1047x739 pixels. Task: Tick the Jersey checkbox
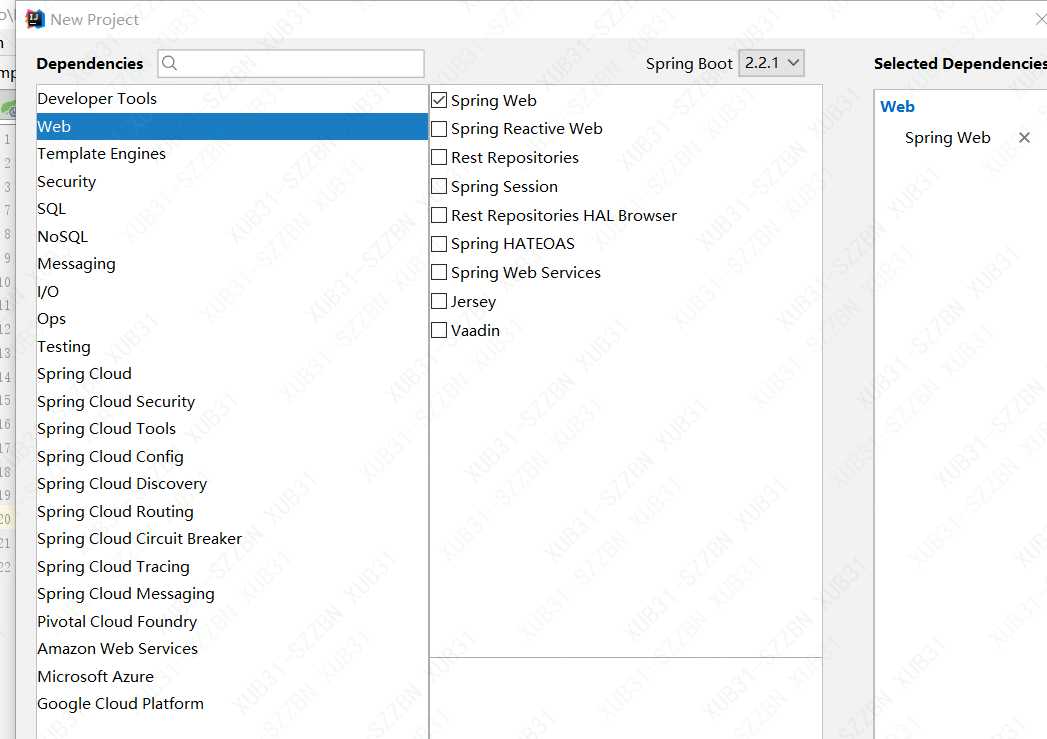coord(439,301)
